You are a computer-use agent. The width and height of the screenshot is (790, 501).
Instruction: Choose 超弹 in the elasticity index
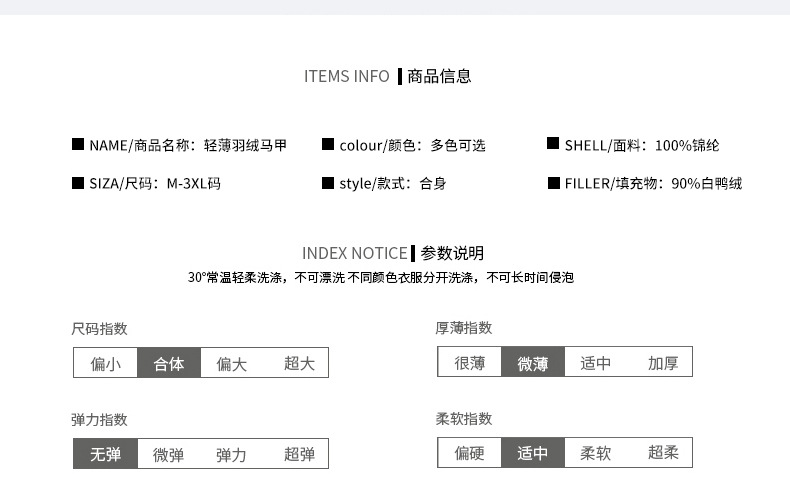pyautogui.click(x=299, y=454)
